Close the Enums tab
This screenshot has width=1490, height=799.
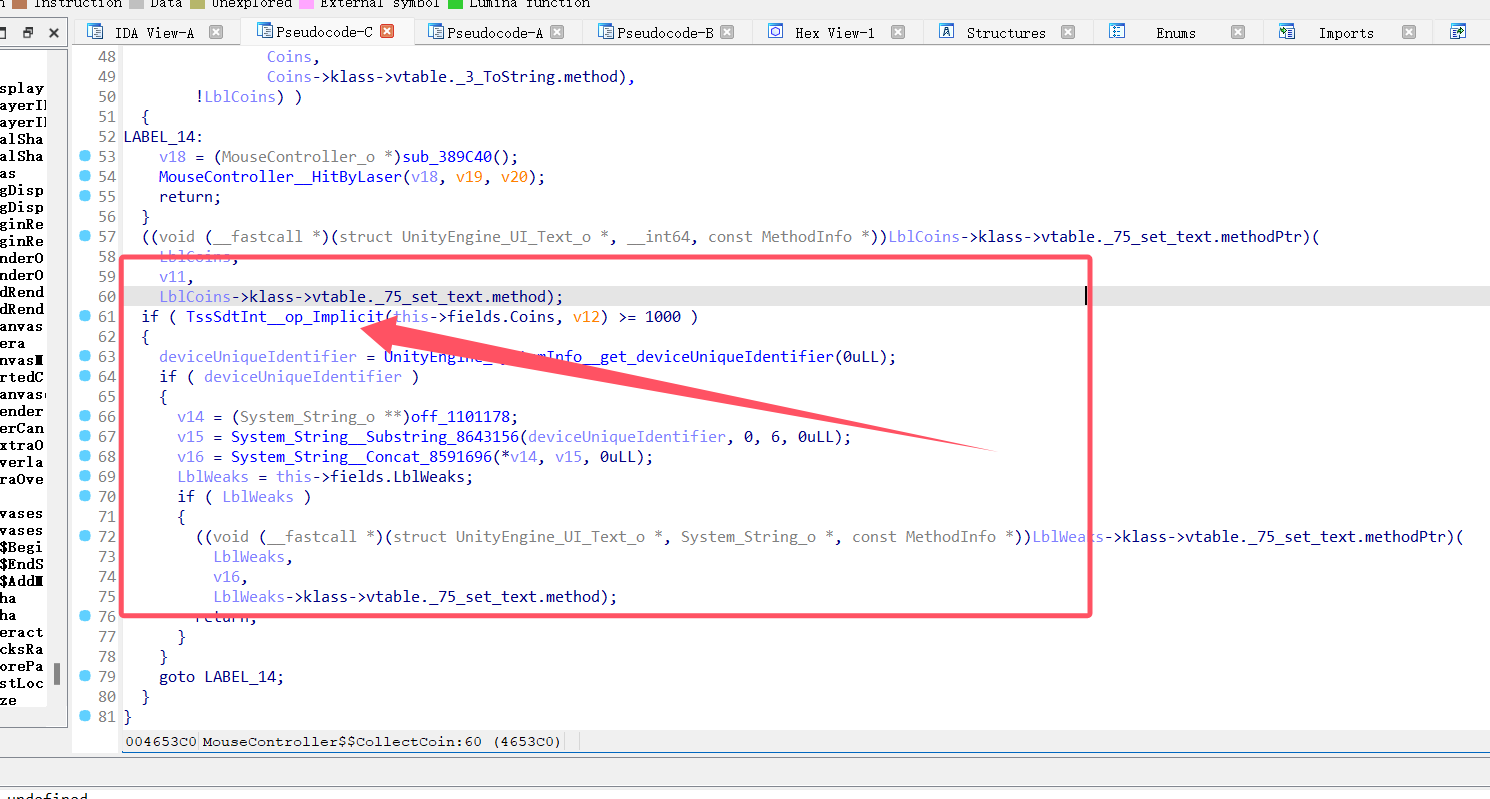pyautogui.click(x=1238, y=32)
